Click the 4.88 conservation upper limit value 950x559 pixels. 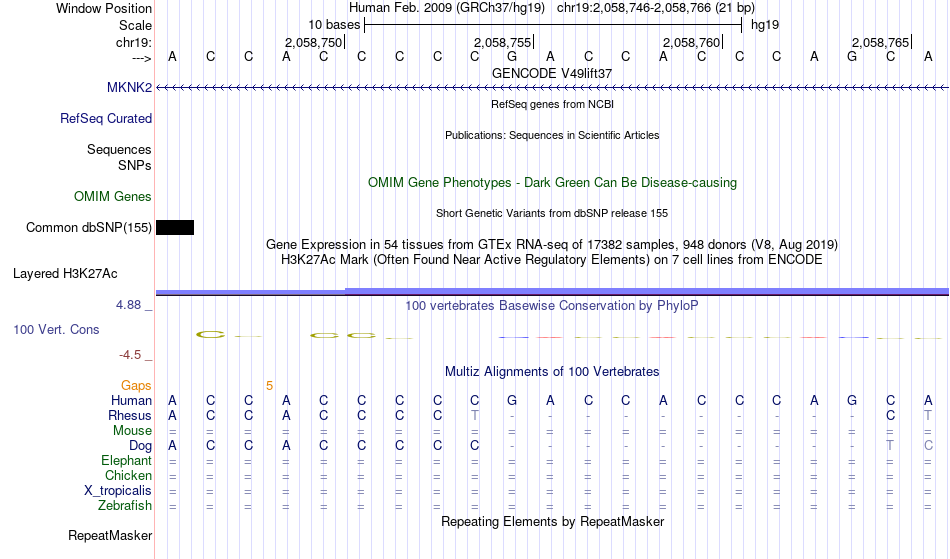(129, 305)
